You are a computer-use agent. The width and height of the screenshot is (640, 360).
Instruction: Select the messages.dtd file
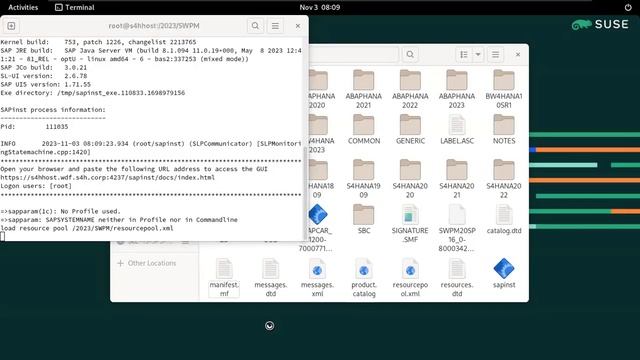(271, 278)
